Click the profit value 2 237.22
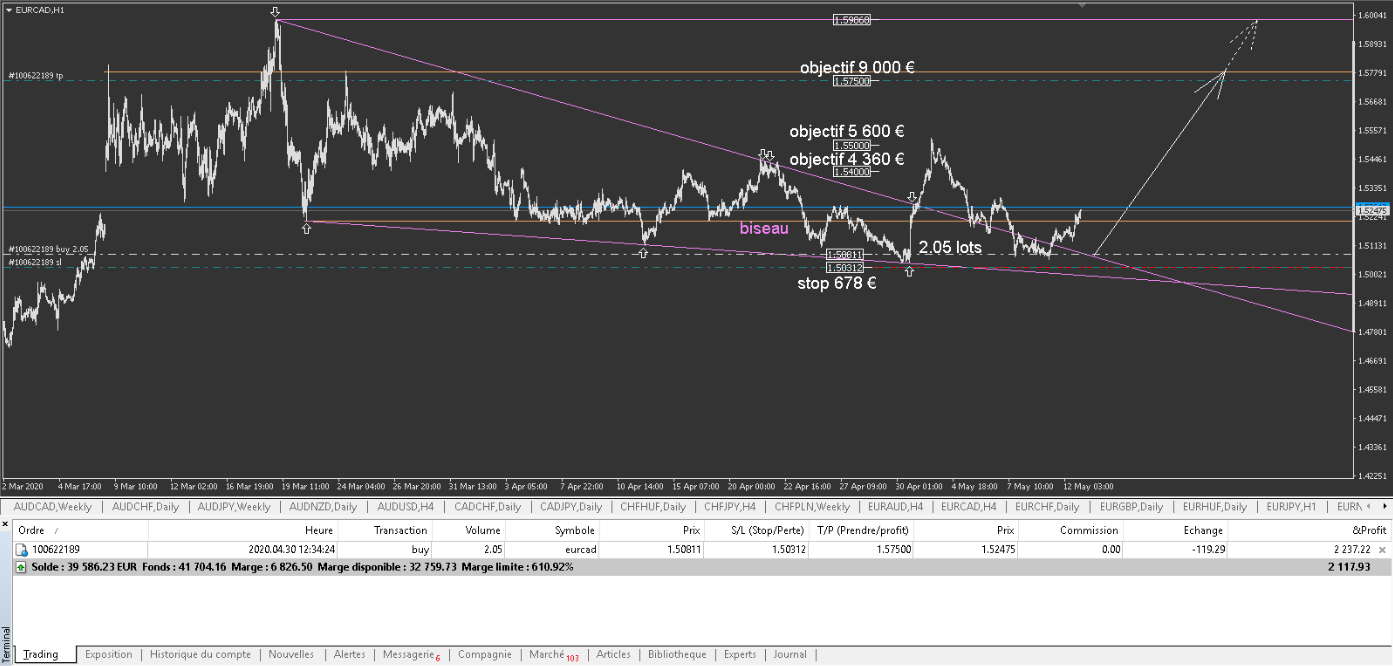This screenshot has height=666, width=1393. pyautogui.click(x=1350, y=550)
